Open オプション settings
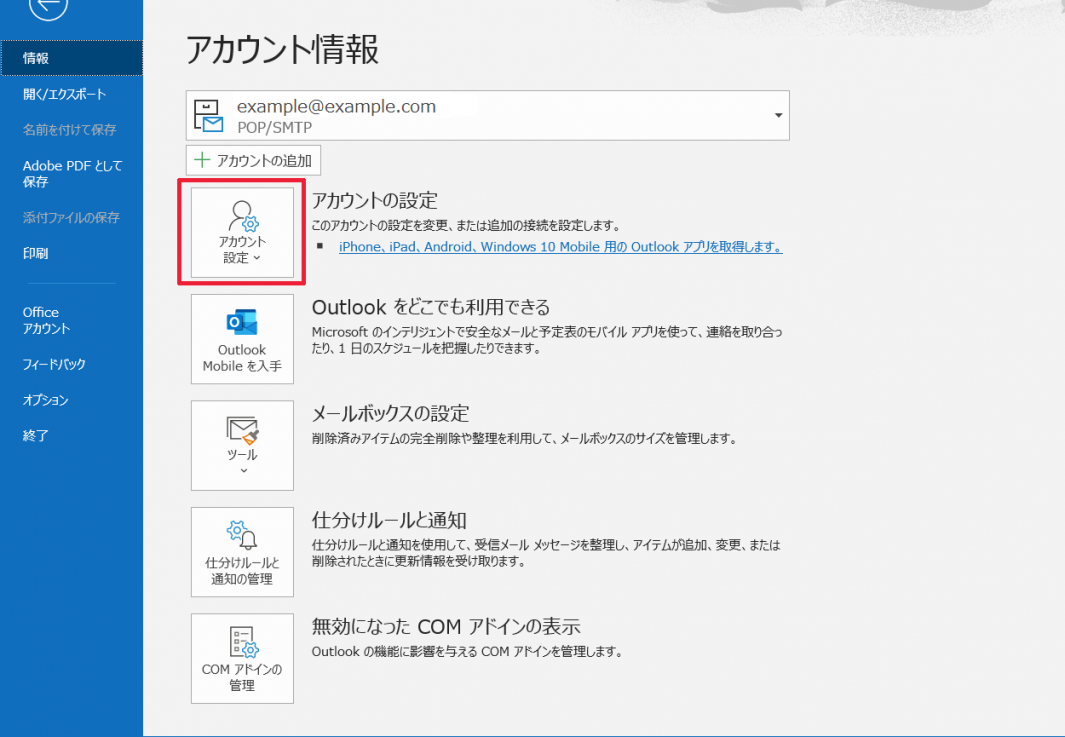The width and height of the screenshot is (1065, 737). (45, 400)
